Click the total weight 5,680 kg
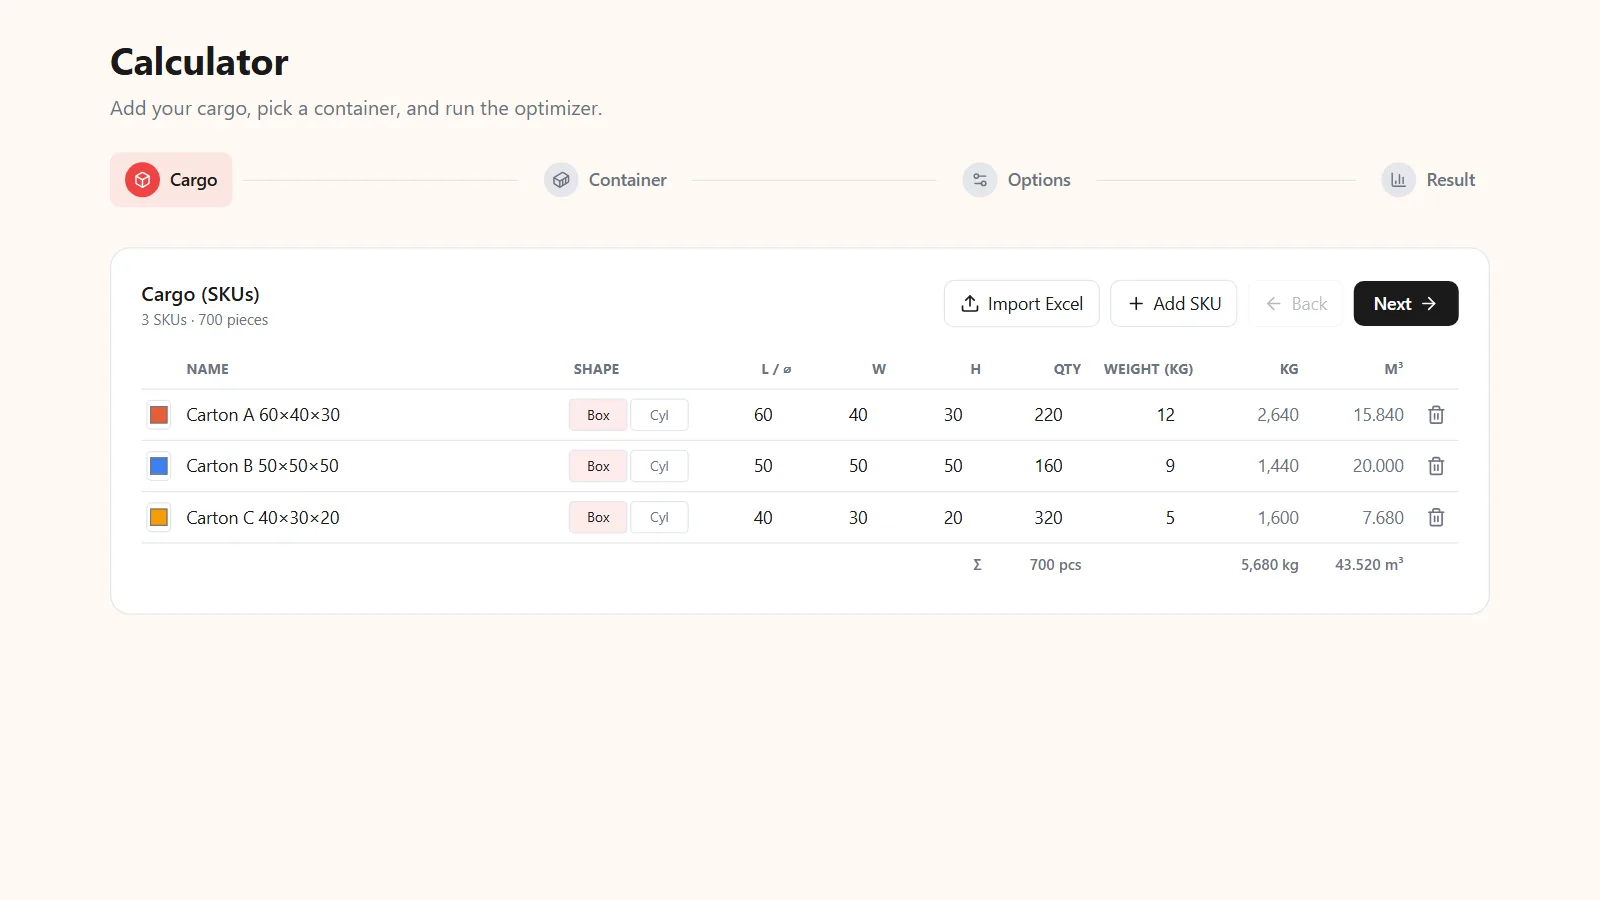This screenshot has width=1600, height=900. pyautogui.click(x=1270, y=565)
